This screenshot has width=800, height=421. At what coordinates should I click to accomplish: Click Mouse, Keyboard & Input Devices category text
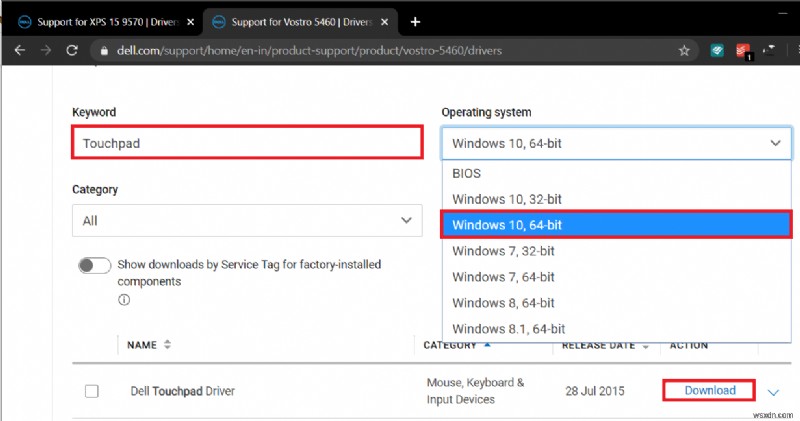[x=475, y=391]
